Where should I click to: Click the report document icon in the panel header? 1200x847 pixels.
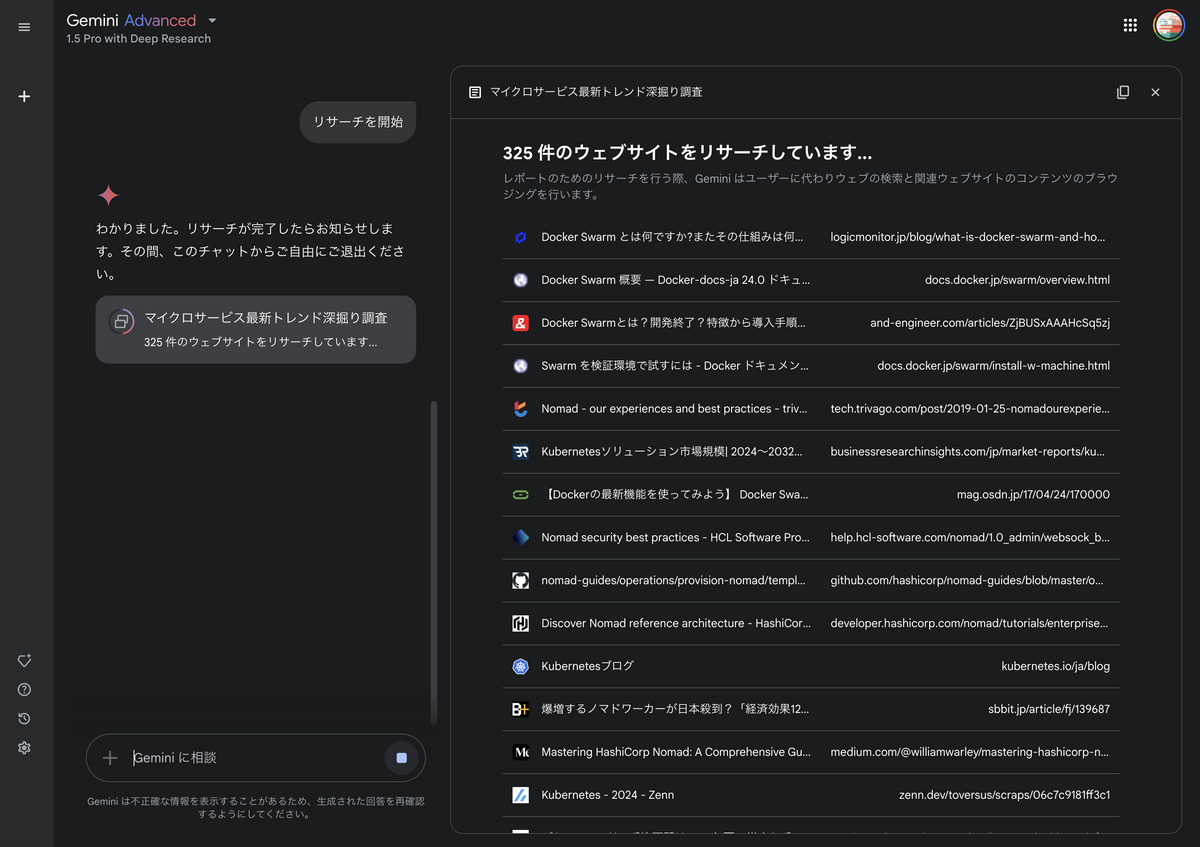pyautogui.click(x=474, y=91)
